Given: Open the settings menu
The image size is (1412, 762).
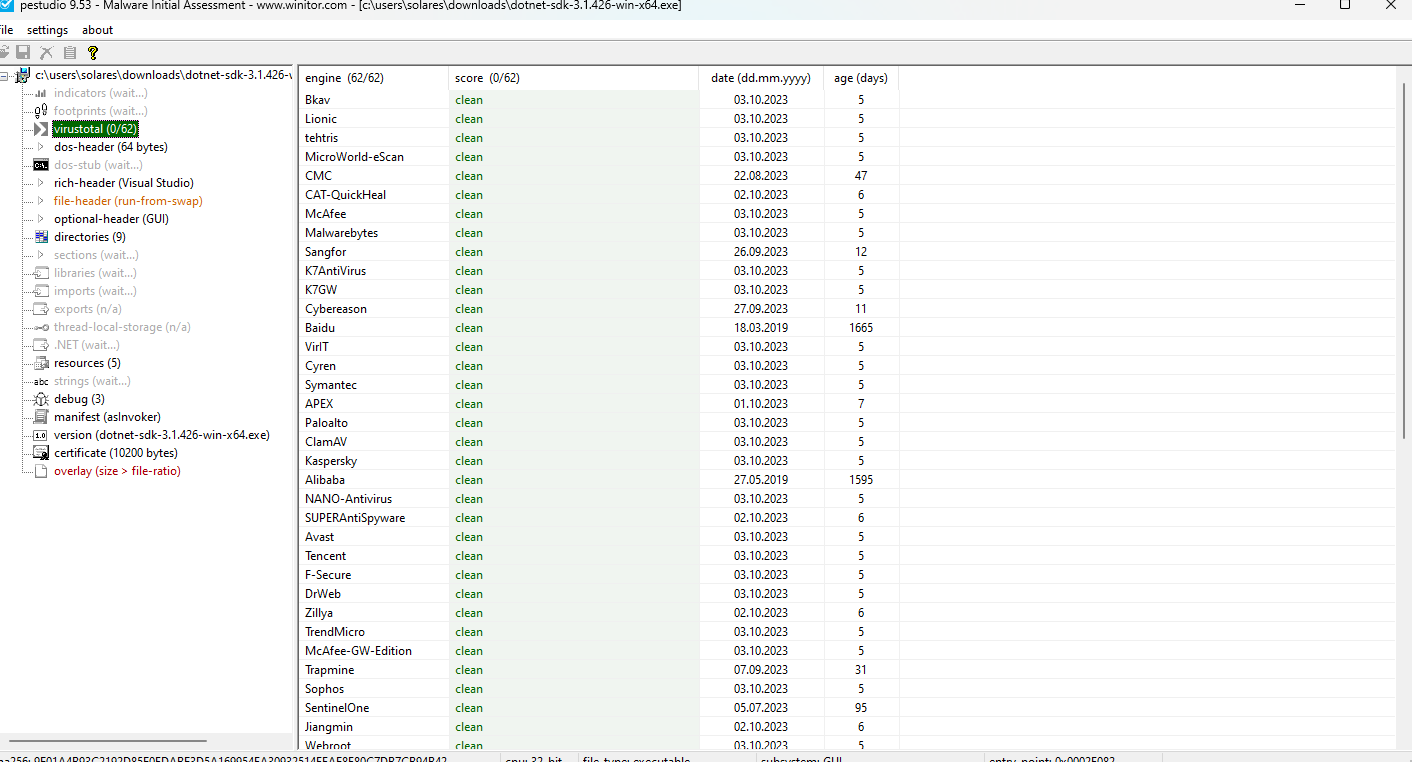Looking at the screenshot, I should 47,30.
